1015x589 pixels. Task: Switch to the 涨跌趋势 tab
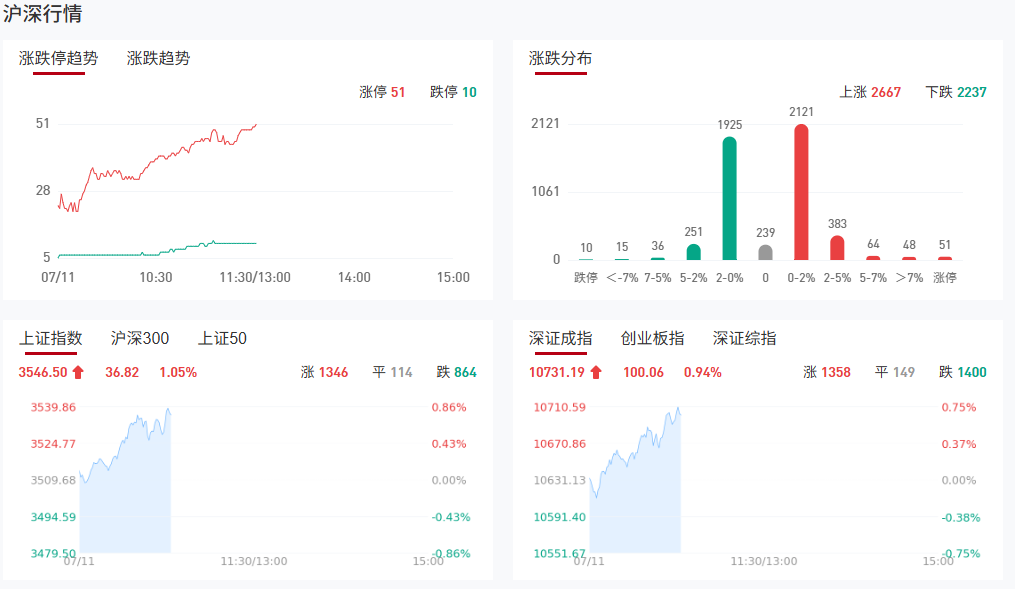158,58
